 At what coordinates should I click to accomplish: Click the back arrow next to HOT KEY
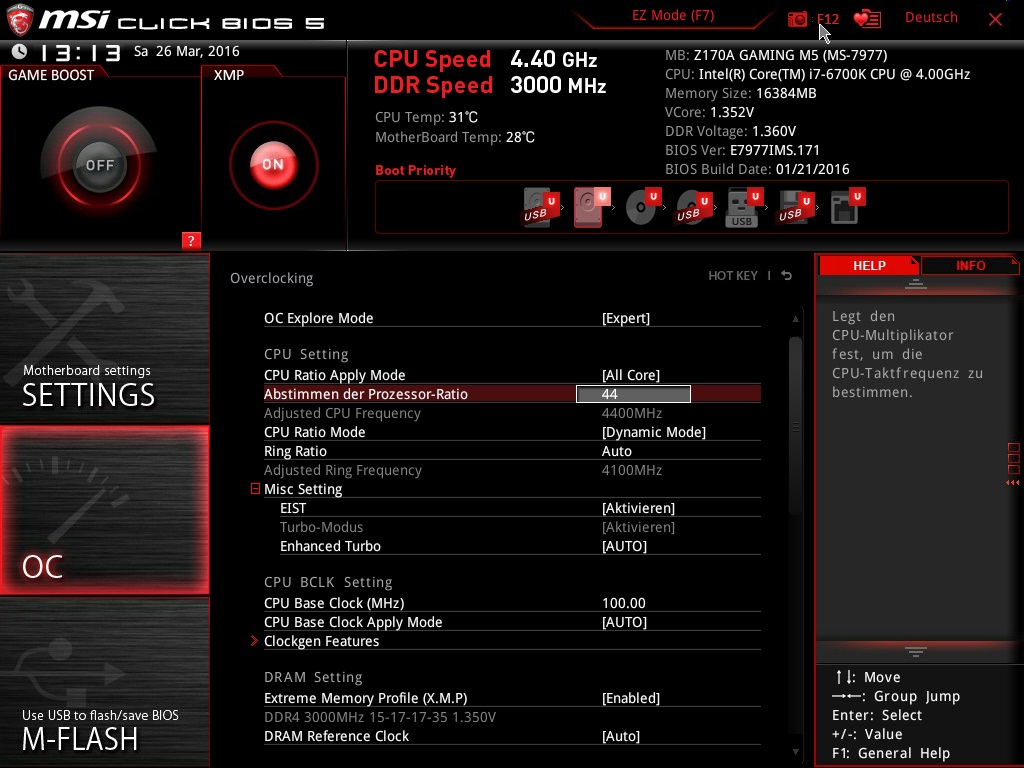(787, 276)
